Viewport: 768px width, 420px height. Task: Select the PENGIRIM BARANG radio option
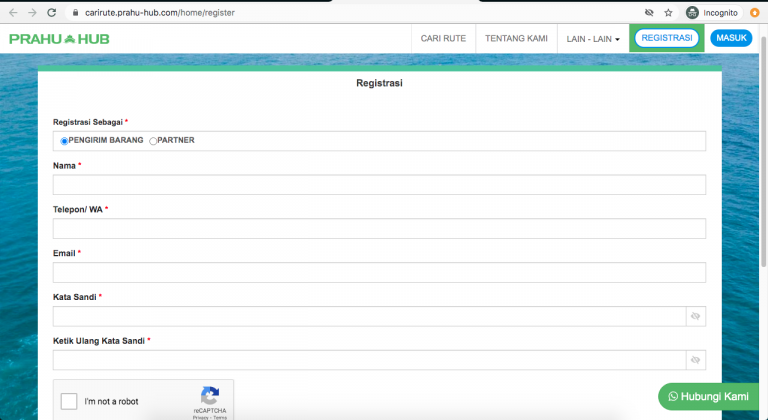64,141
